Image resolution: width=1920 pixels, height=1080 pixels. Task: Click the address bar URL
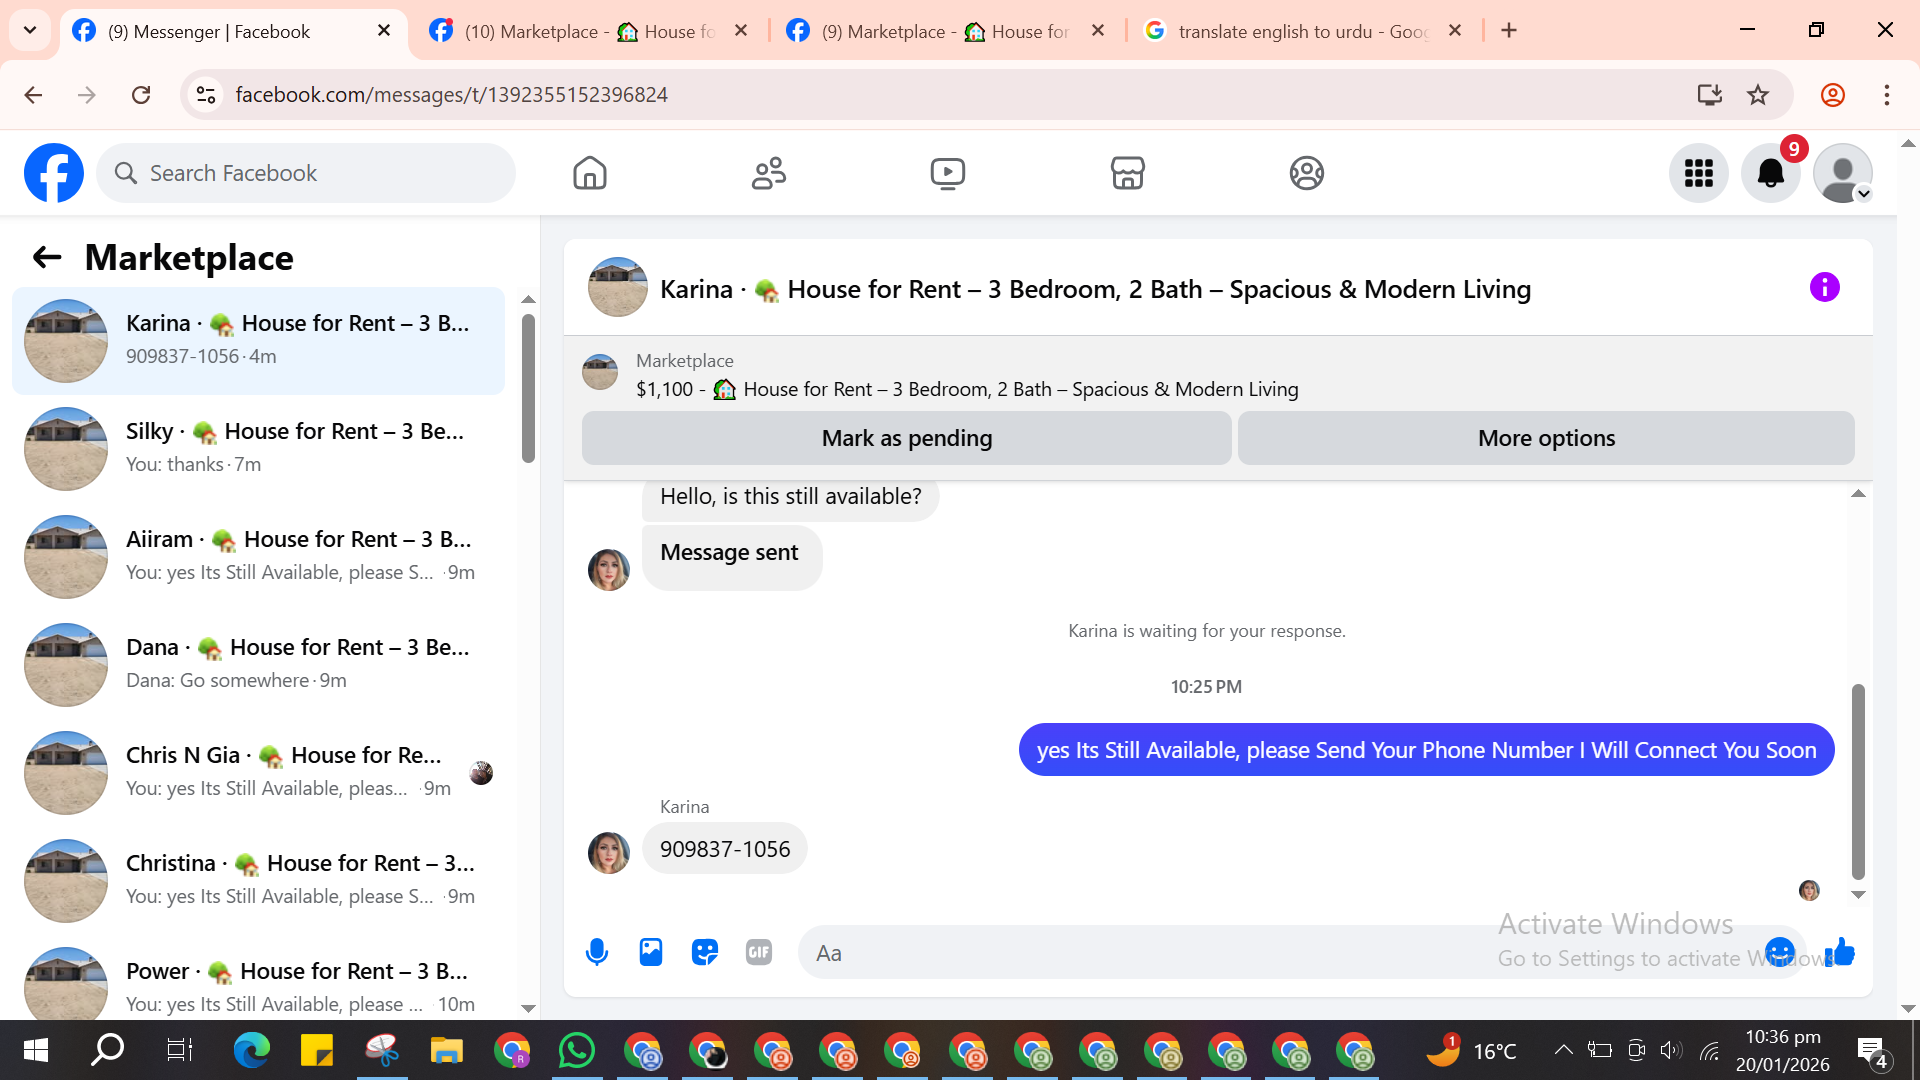(x=452, y=95)
